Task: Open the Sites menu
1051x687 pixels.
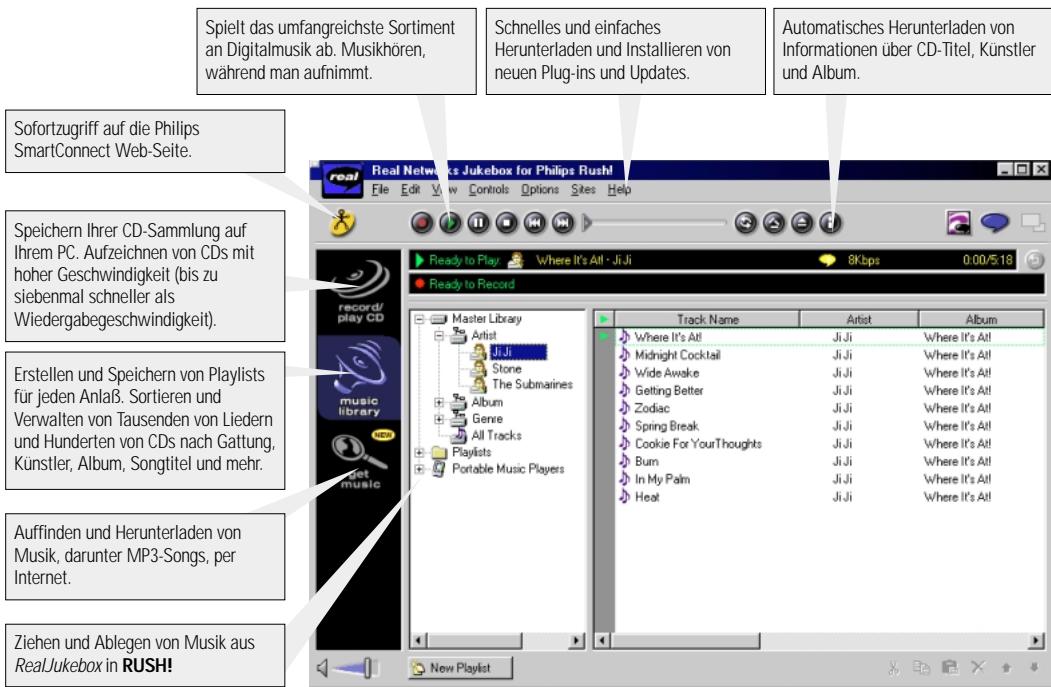Action: [x=583, y=190]
